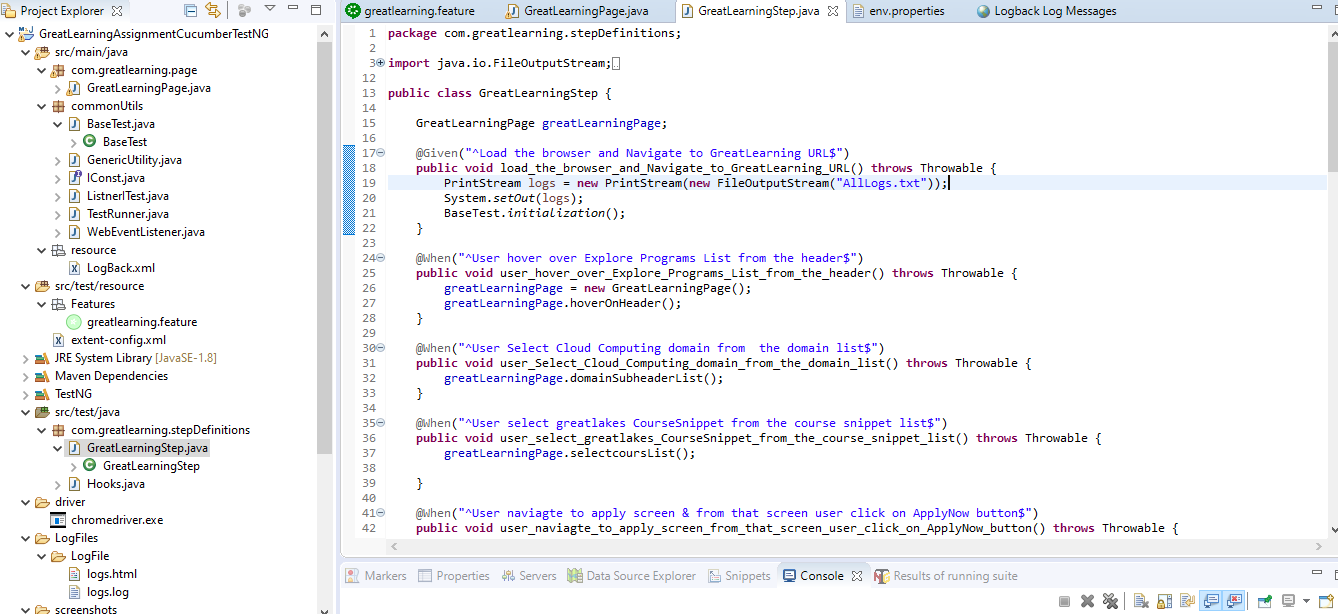Screen dimensions: 1338x614
Task: Toggle Show Console When Standard Error Changes
Action: [x=1234, y=601]
